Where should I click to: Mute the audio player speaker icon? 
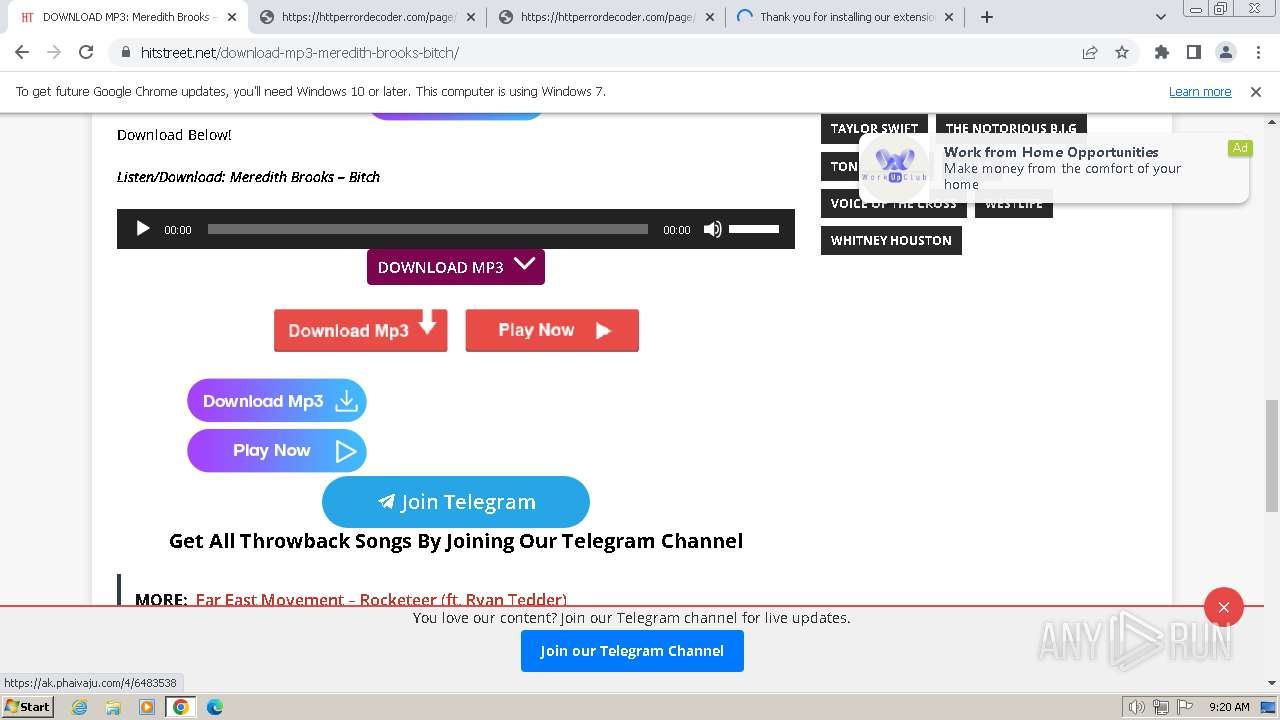pos(712,229)
